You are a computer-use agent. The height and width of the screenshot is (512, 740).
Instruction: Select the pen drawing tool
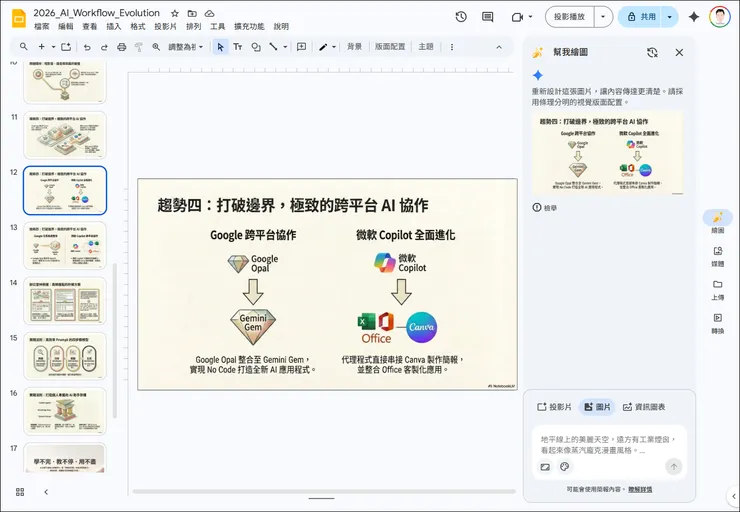pos(323,47)
